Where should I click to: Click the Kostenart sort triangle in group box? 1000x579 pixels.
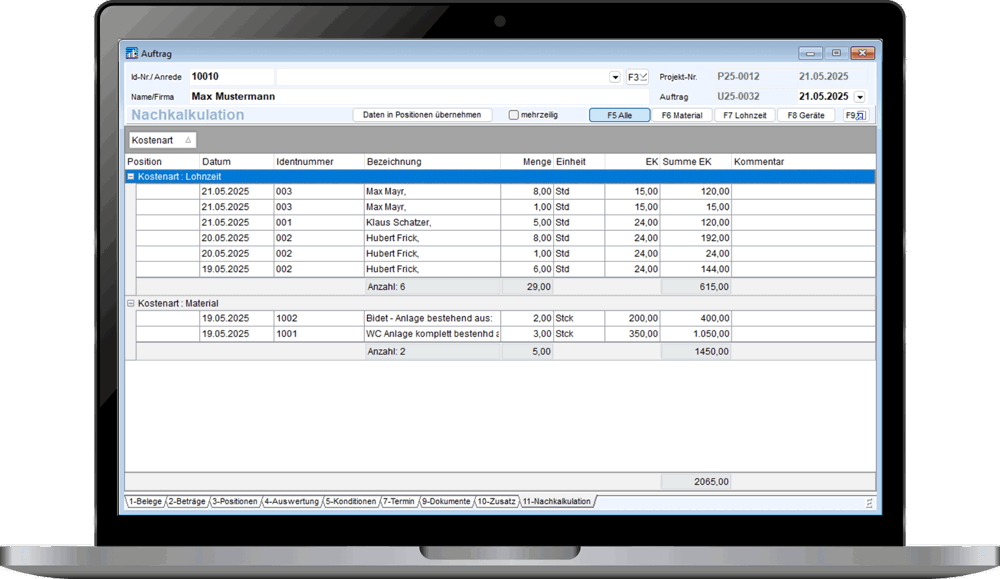[188, 140]
